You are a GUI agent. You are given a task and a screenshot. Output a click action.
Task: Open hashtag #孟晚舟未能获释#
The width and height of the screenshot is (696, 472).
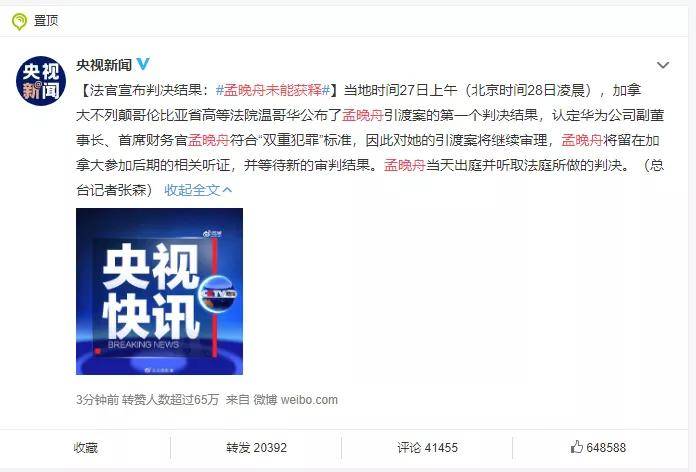tap(273, 90)
